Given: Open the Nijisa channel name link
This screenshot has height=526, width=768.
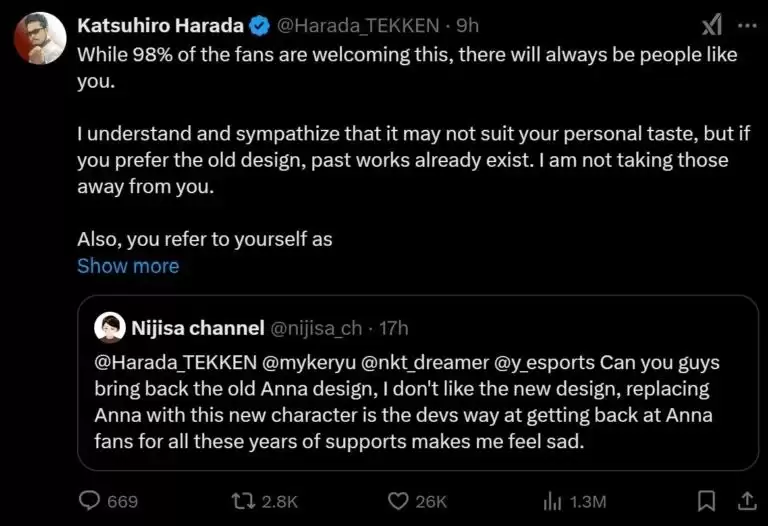Looking at the screenshot, I should (196, 327).
